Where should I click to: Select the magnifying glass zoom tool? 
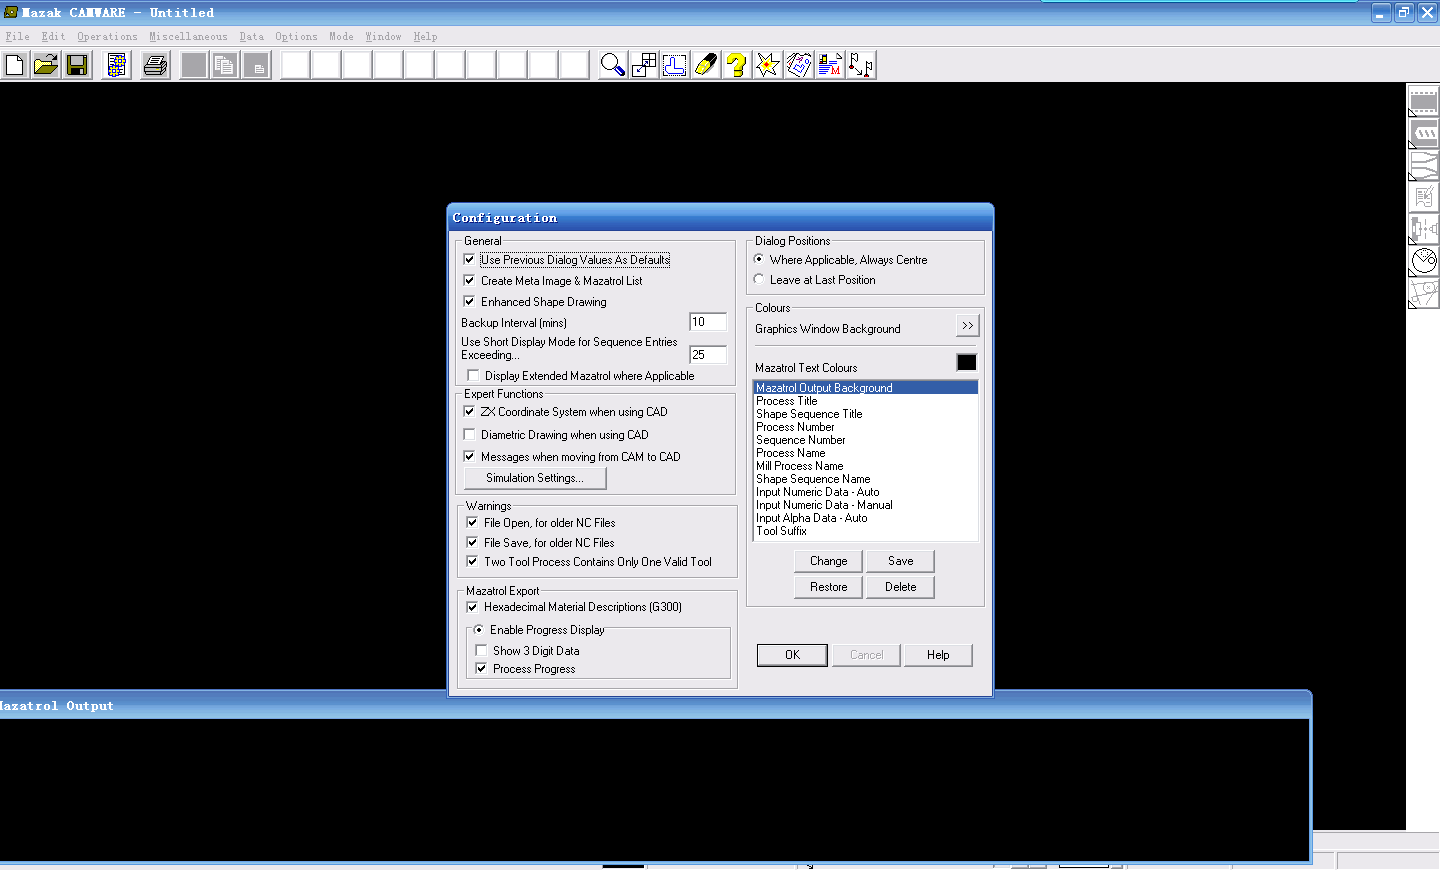[612, 66]
